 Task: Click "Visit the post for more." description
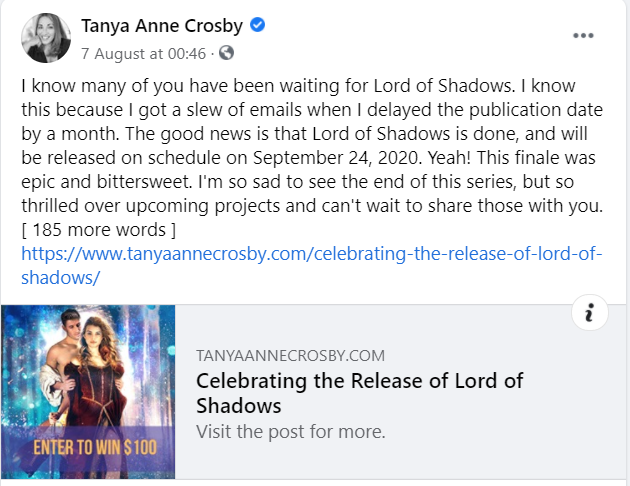(290, 432)
